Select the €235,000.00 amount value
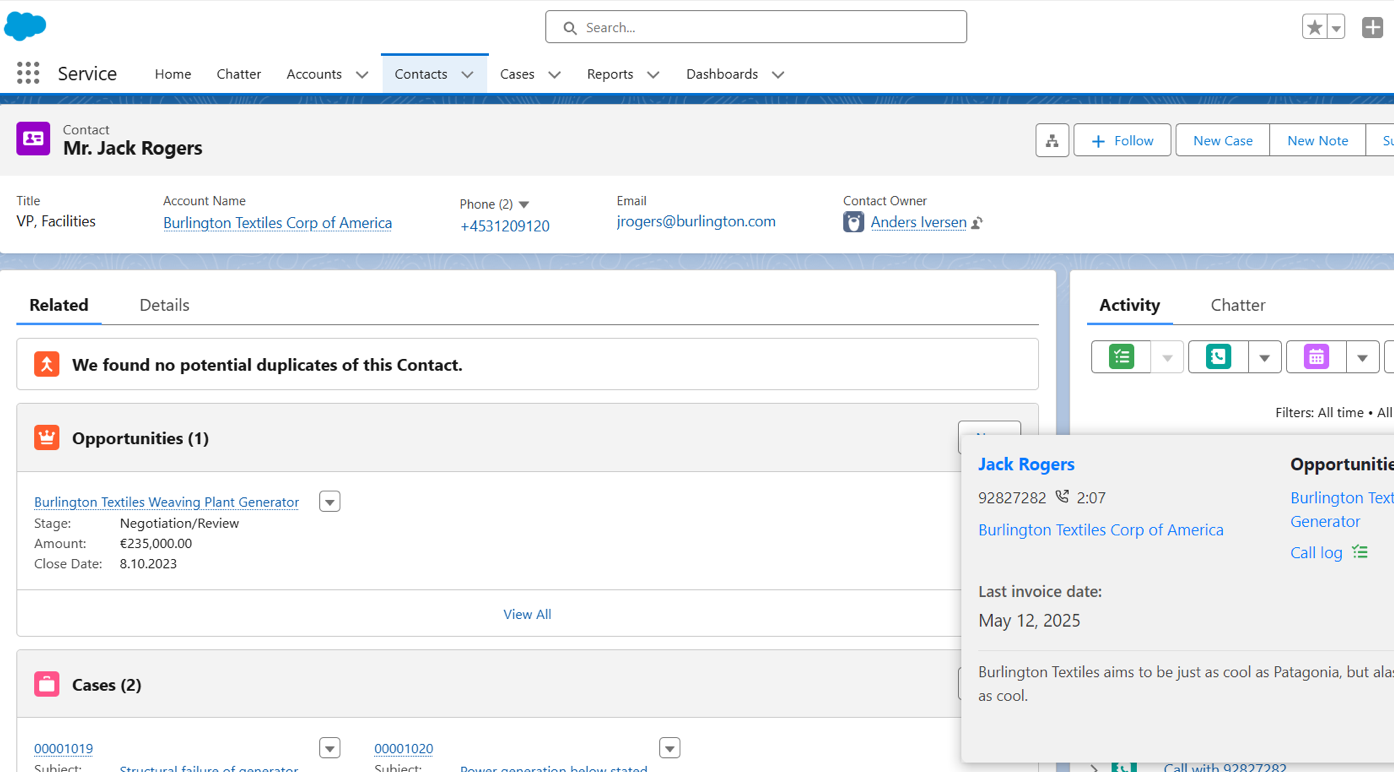 click(156, 544)
